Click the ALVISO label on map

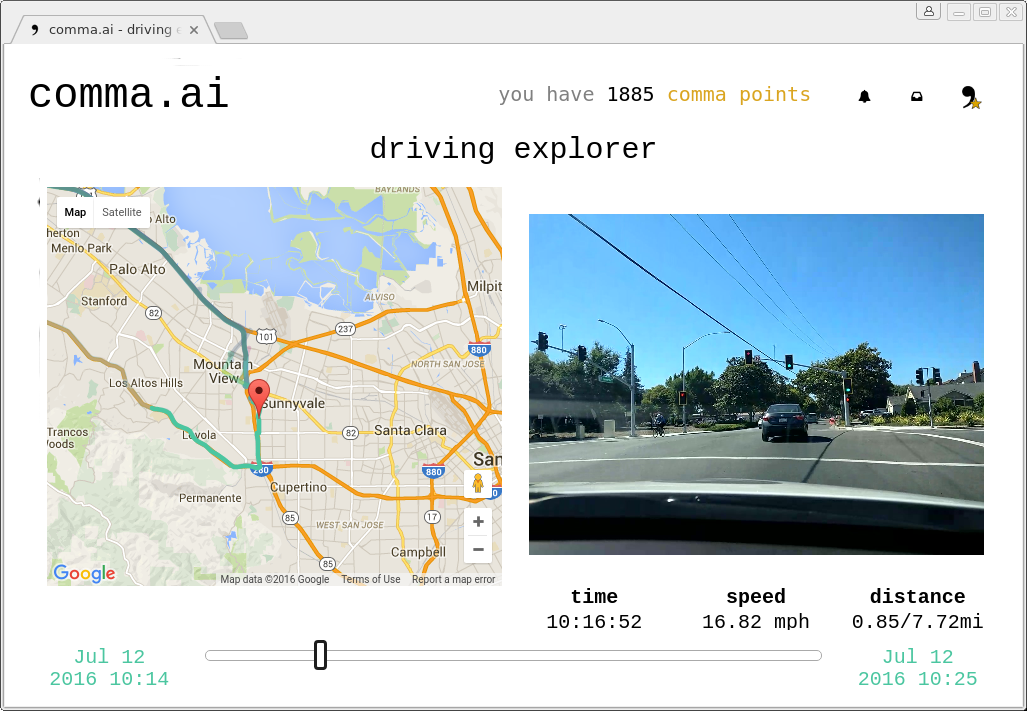[380, 297]
